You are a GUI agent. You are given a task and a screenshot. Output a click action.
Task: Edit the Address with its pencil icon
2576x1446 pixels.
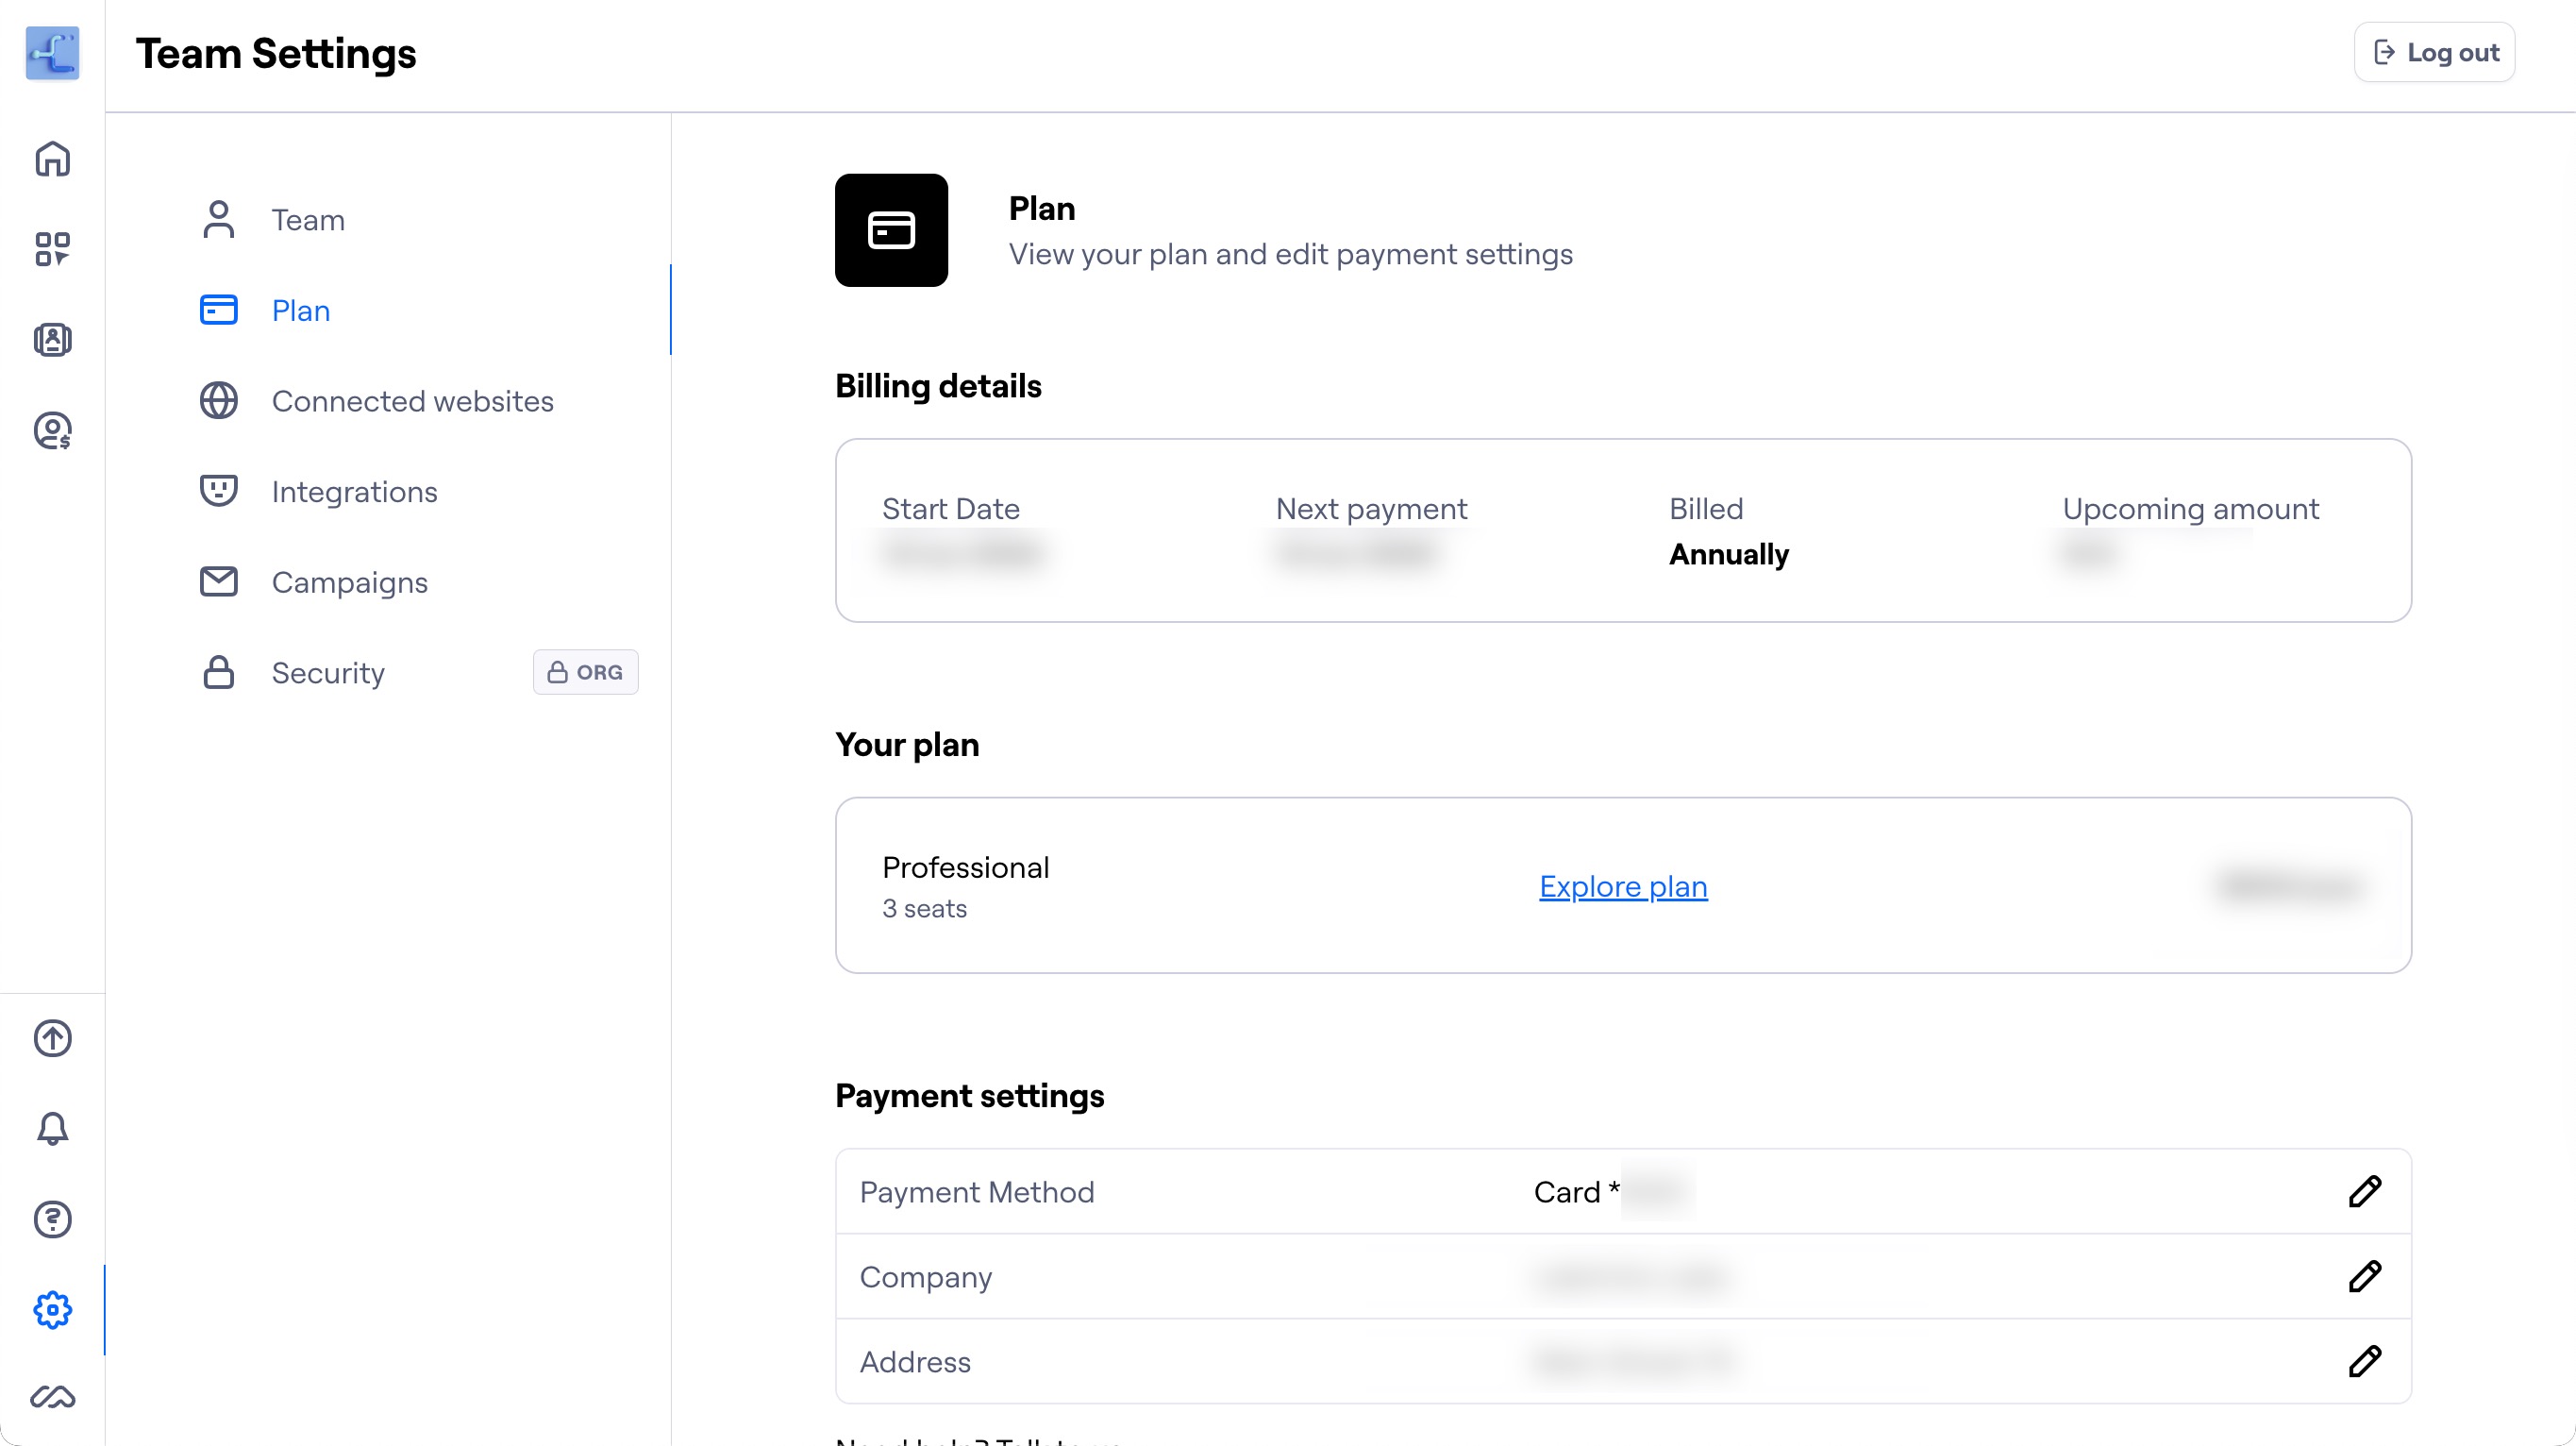click(2365, 1361)
